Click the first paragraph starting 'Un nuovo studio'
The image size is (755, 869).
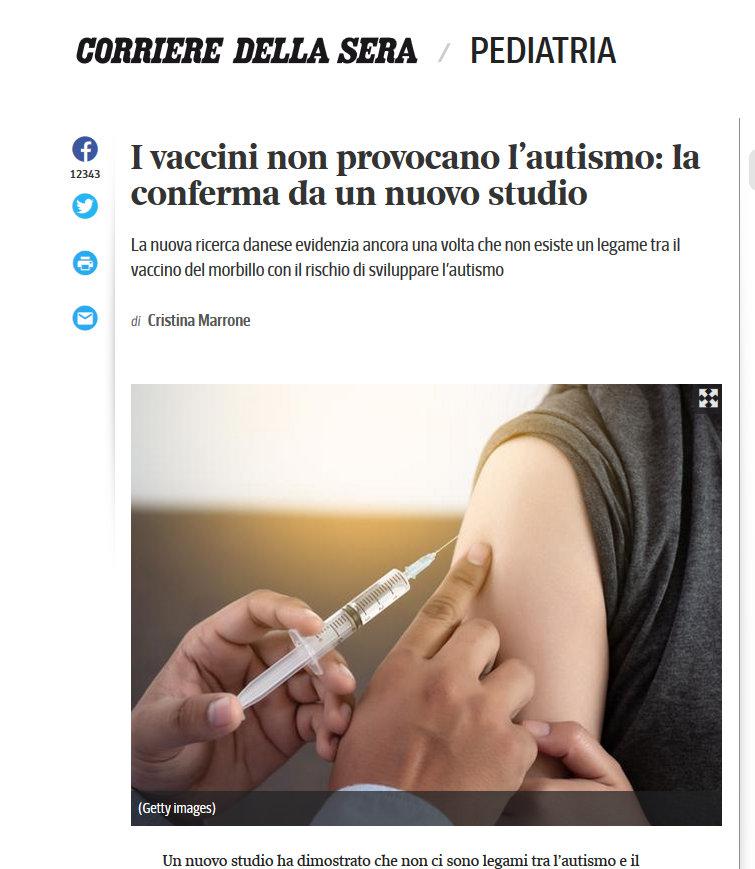pos(401,861)
